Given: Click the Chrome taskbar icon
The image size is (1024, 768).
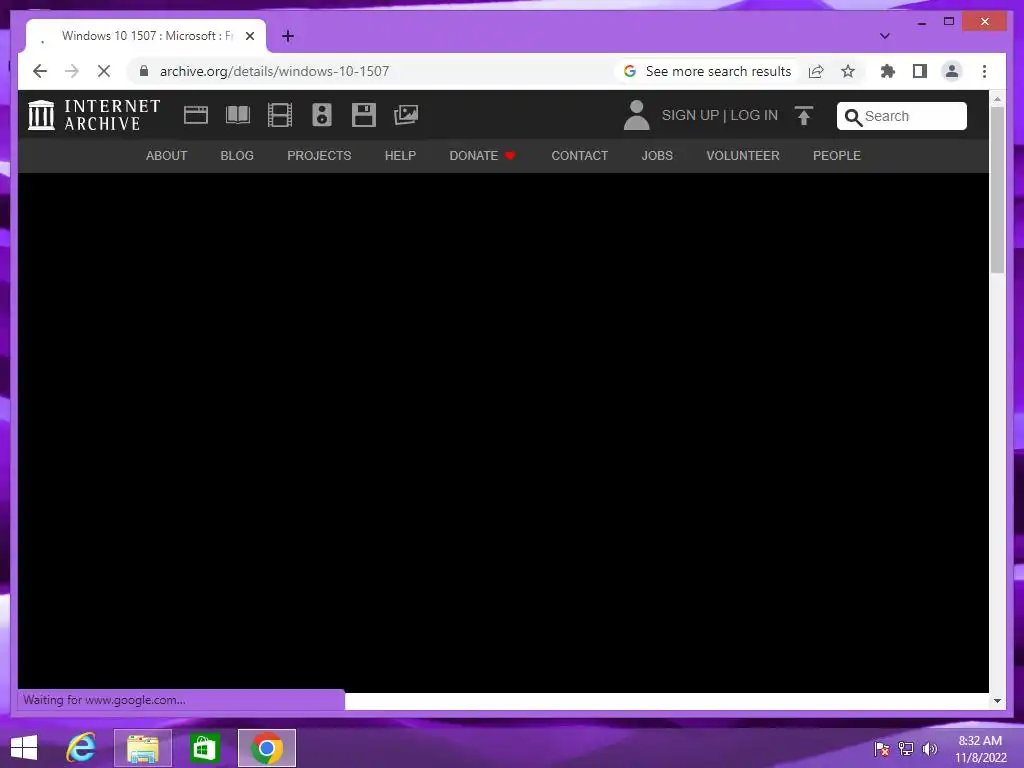Looking at the screenshot, I should point(267,748).
